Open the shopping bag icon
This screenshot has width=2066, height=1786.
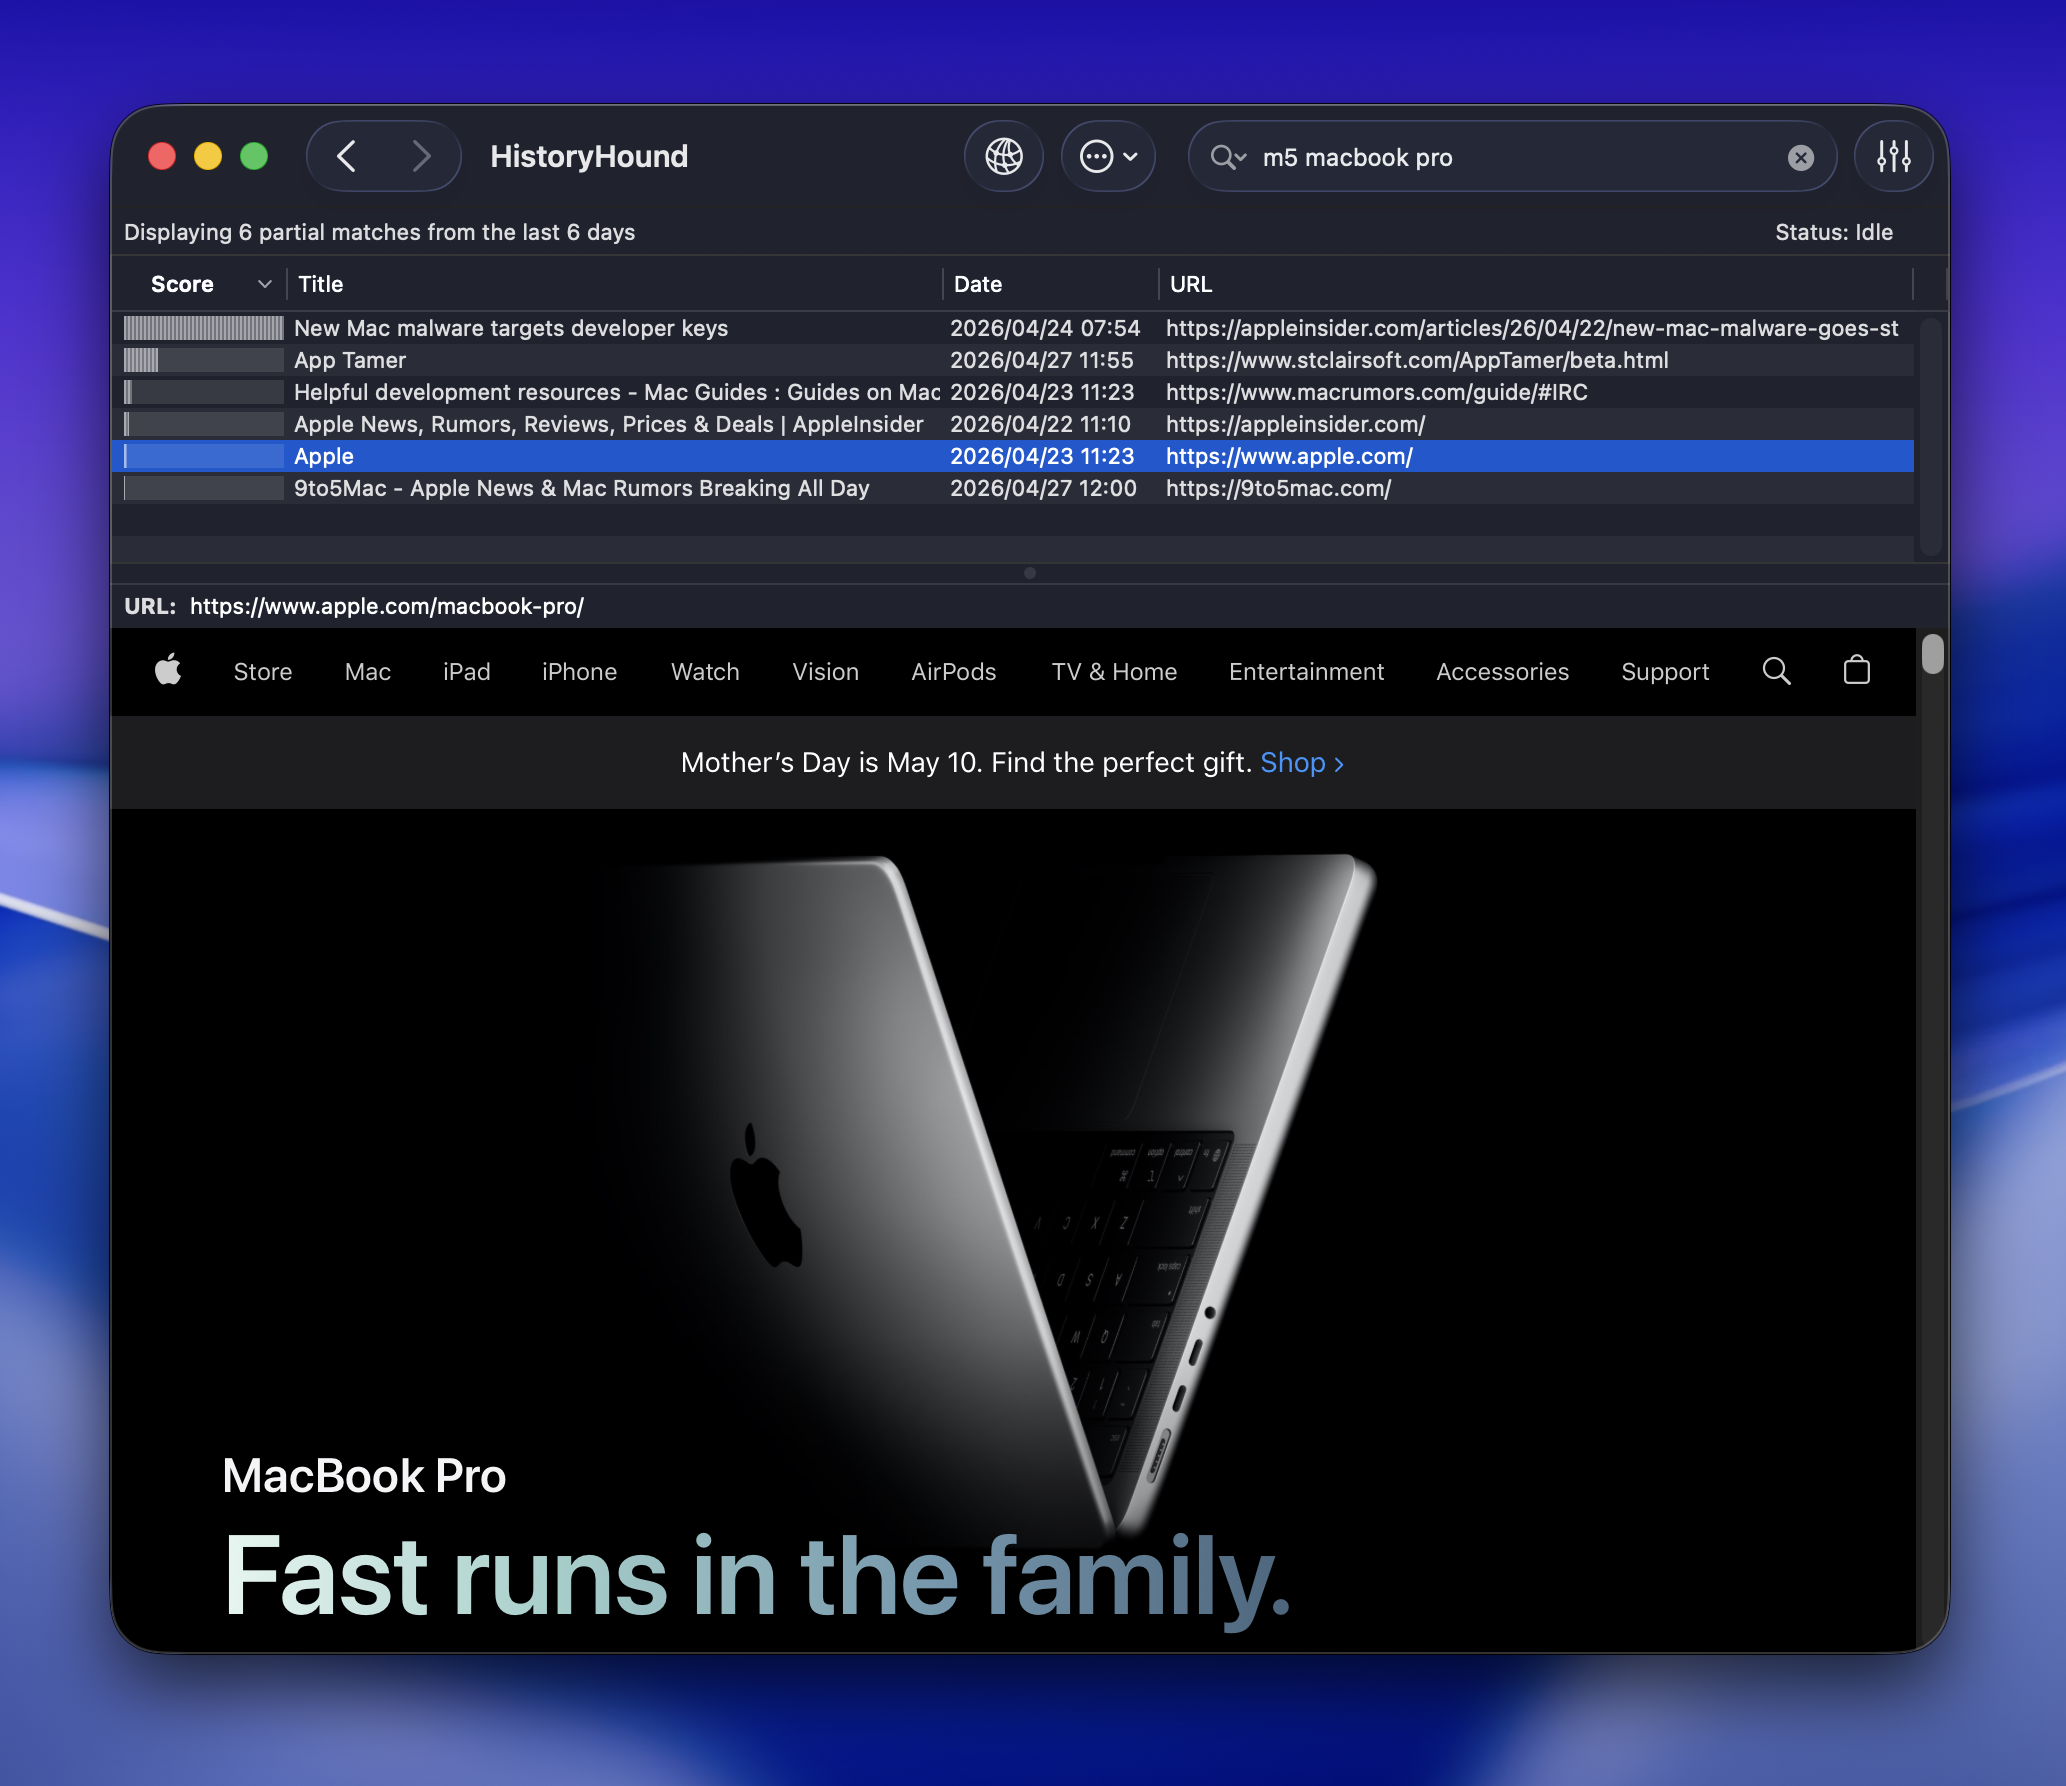(x=1857, y=670)
